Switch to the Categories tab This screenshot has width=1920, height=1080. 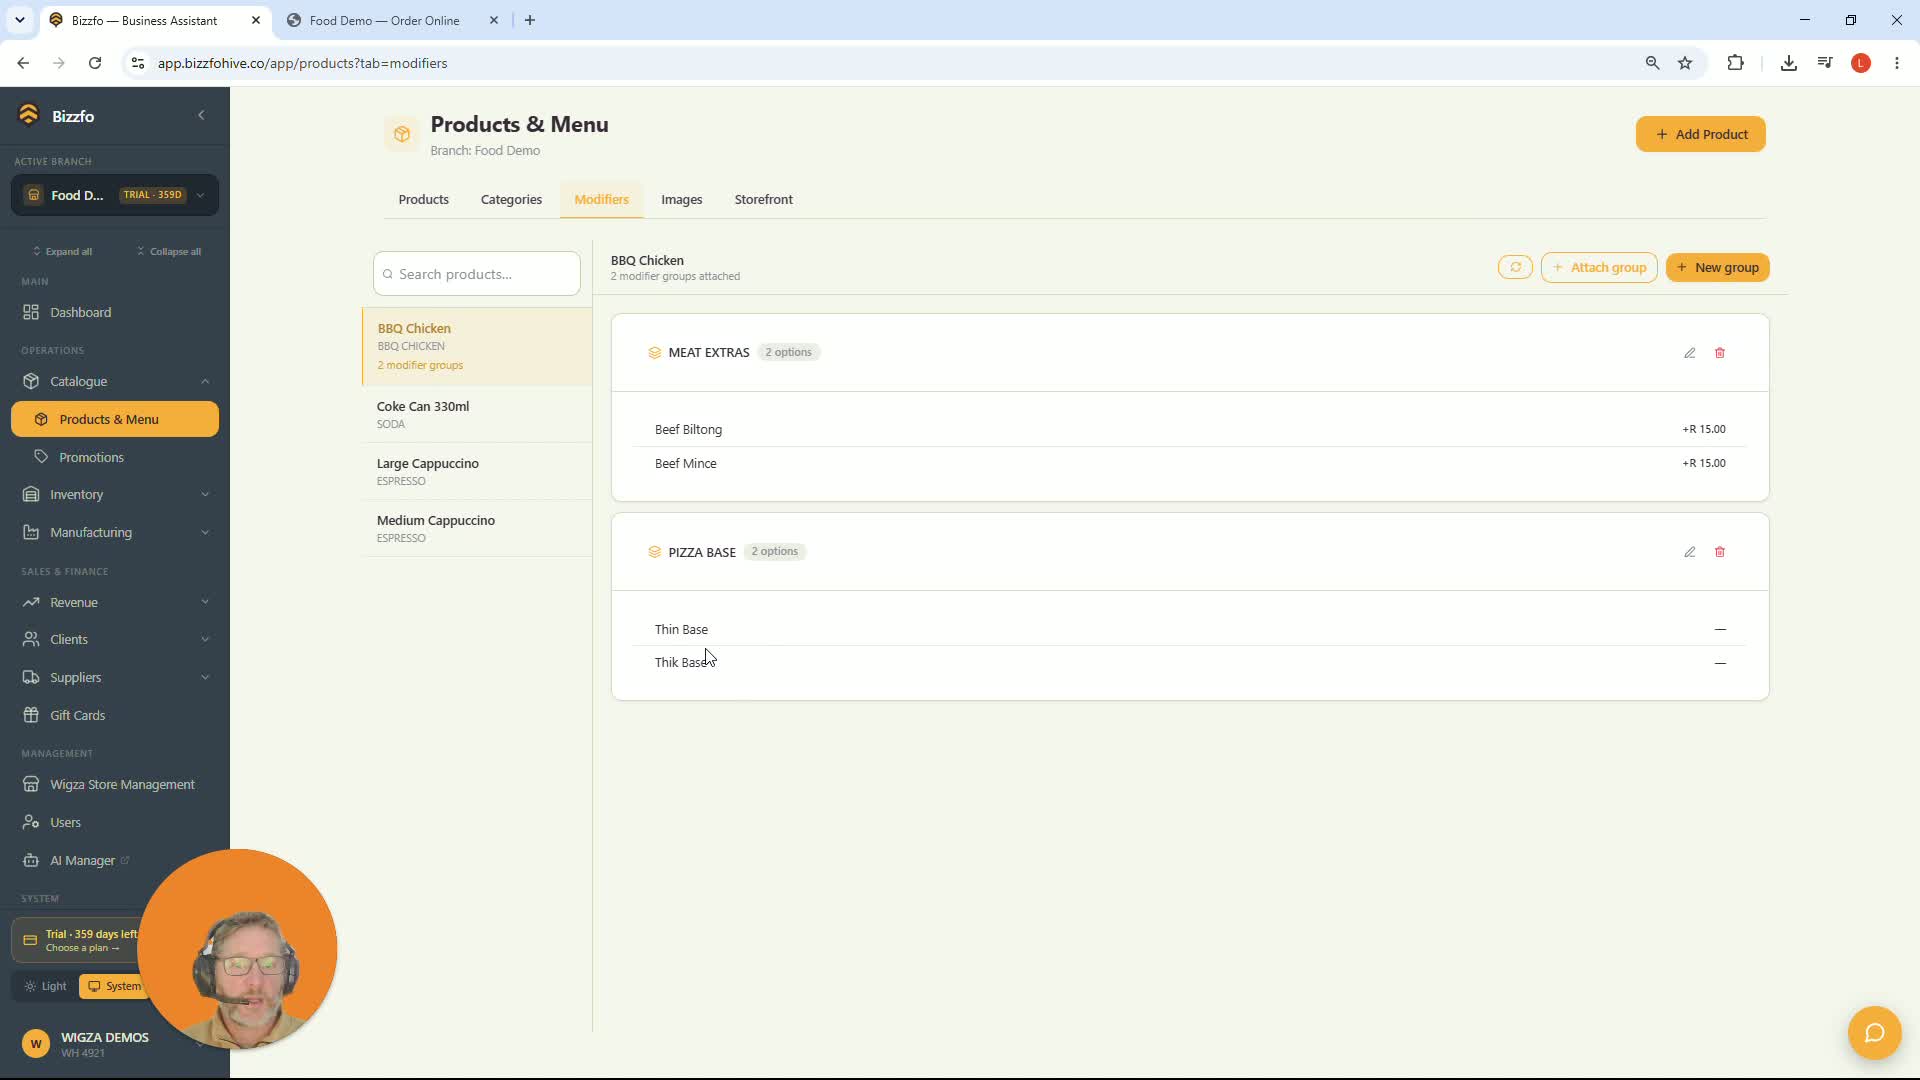click(x=511, y=199)
